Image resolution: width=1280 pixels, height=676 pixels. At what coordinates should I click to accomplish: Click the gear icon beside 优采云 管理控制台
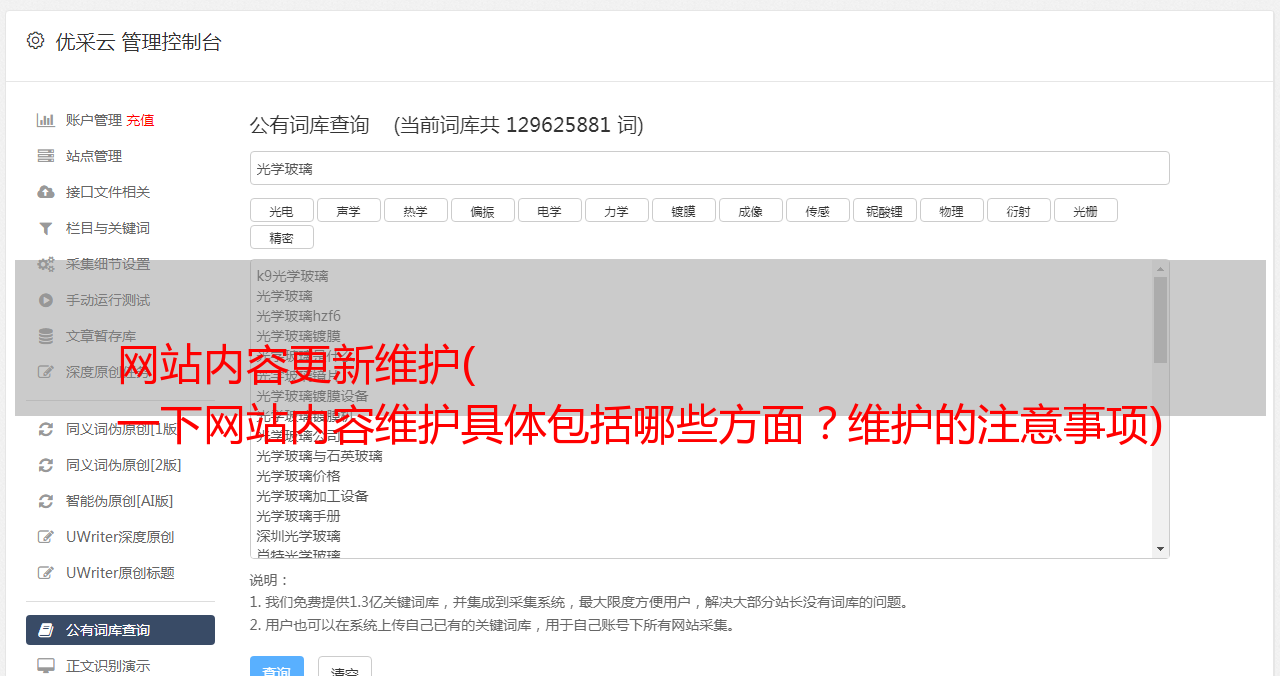(x=36, y=41)
